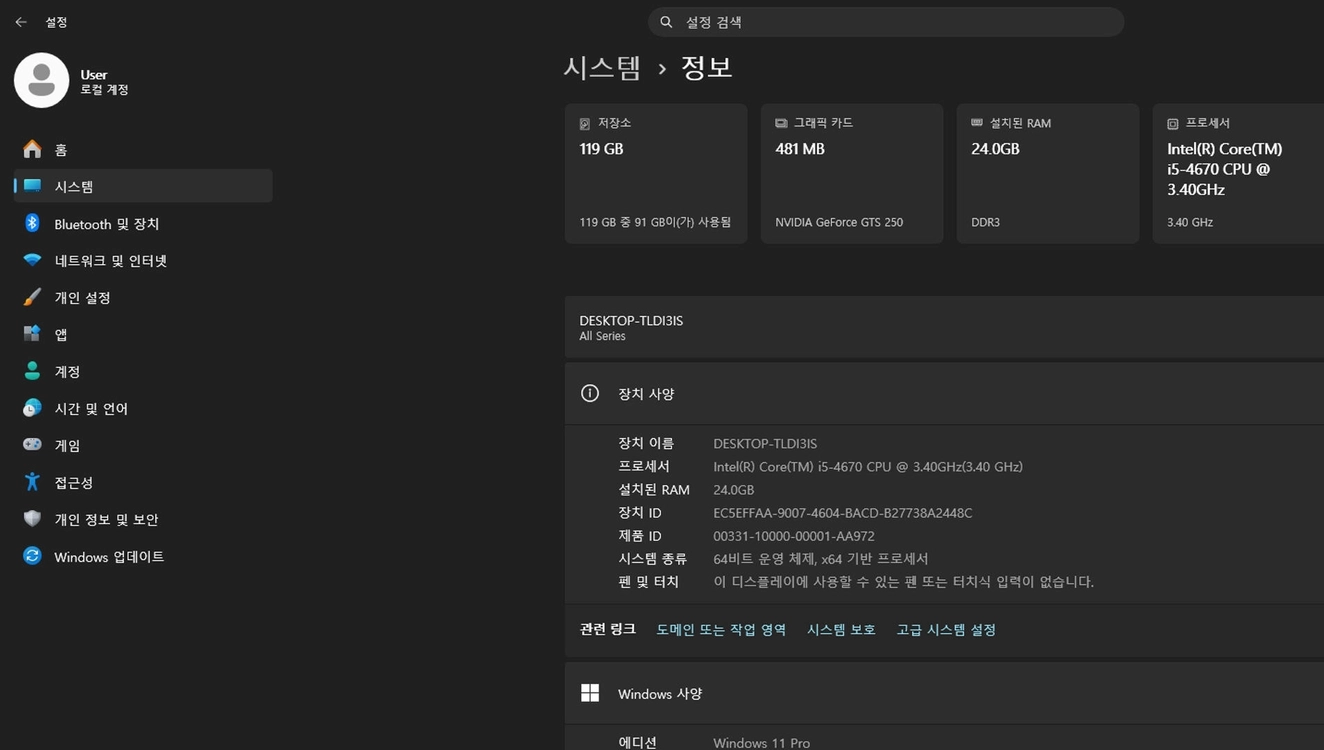Collapse the Windows 사양 section header
The height and width of the screenshot is (750, 1324).
tap(944, 693)
